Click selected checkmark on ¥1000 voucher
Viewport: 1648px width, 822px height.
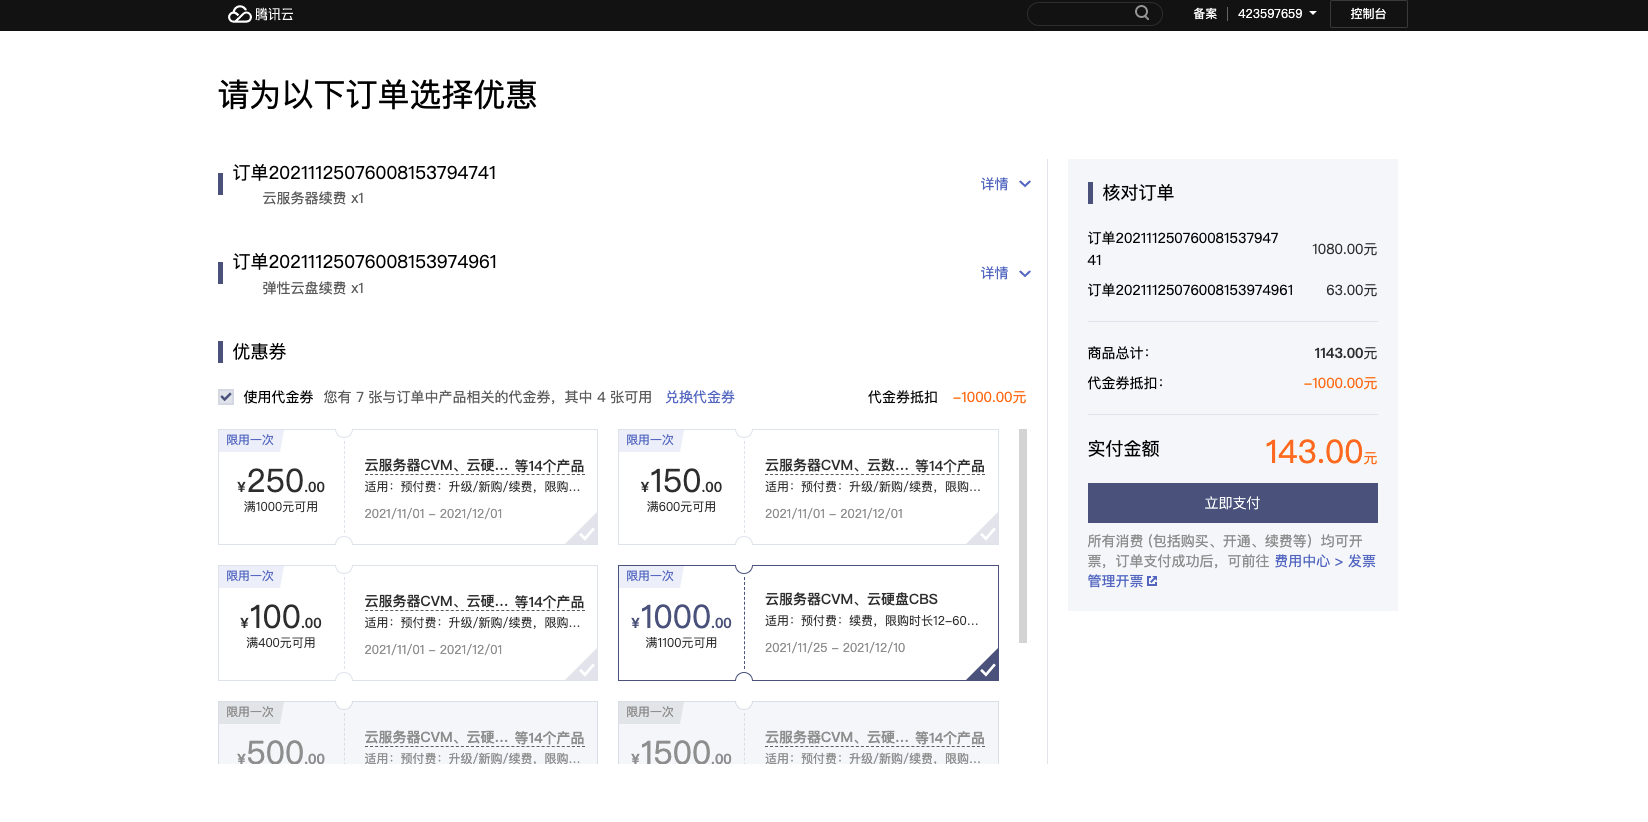[x=986, y=668]
